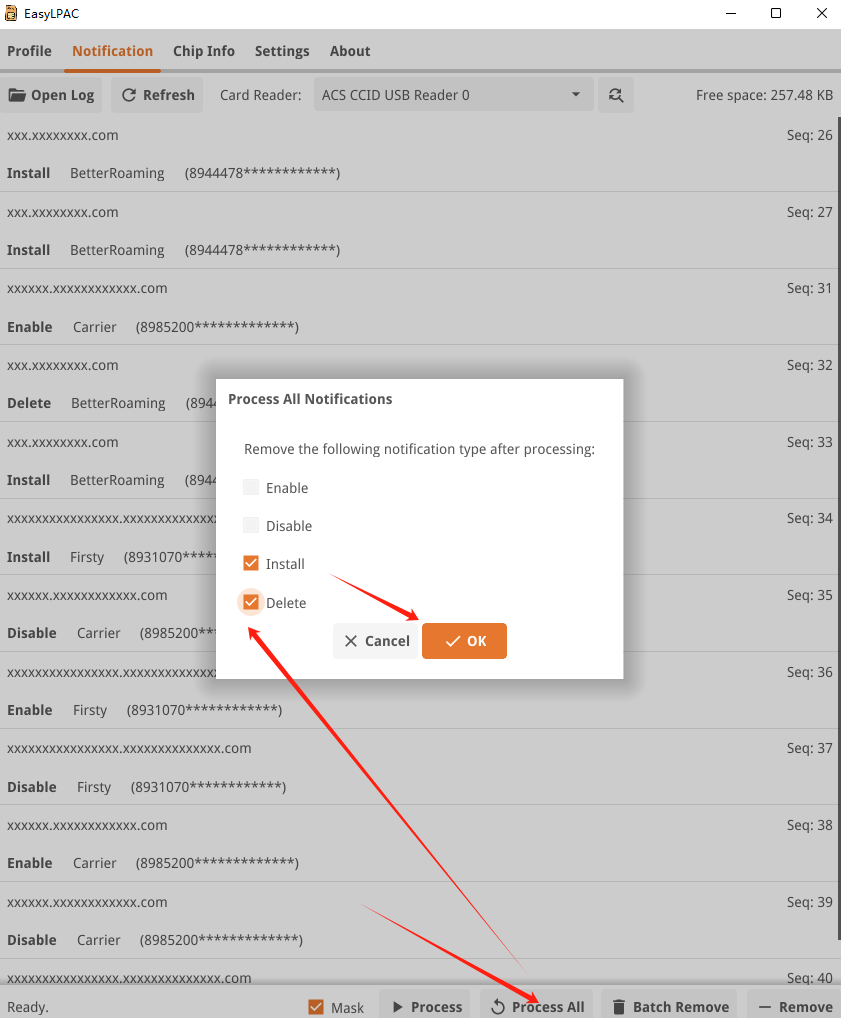Click the Process All button

537,1006
